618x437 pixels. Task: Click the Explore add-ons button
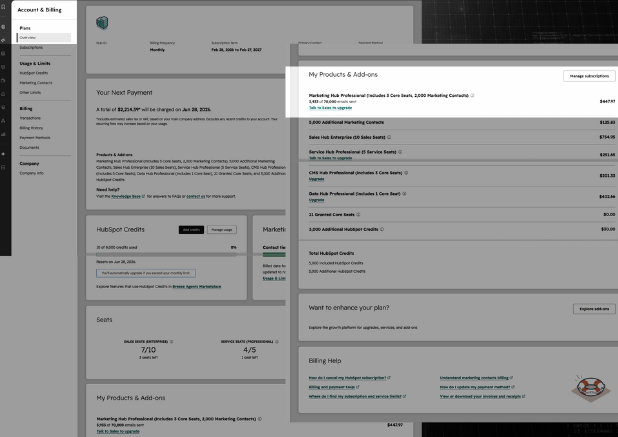[594, 309]
